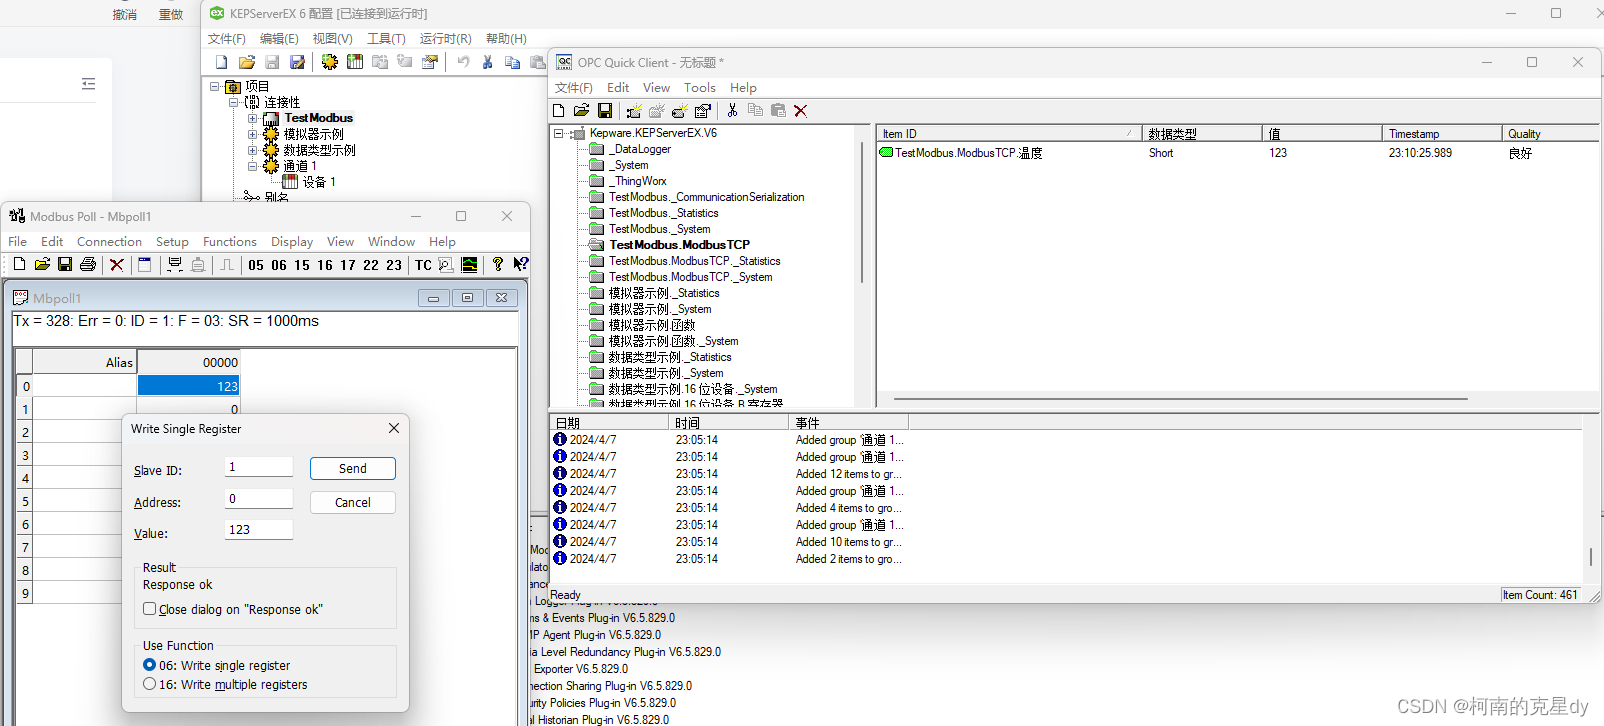Click Send button in Write Single Register dialog
The height and width of the screenshot is (726, 1604).
353,468
